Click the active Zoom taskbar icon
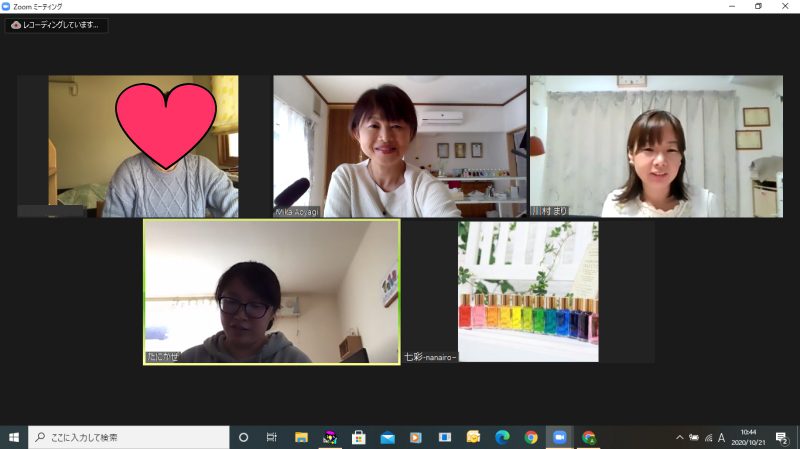The height and width of the screenshot is (449, 800). click(560, 437)
